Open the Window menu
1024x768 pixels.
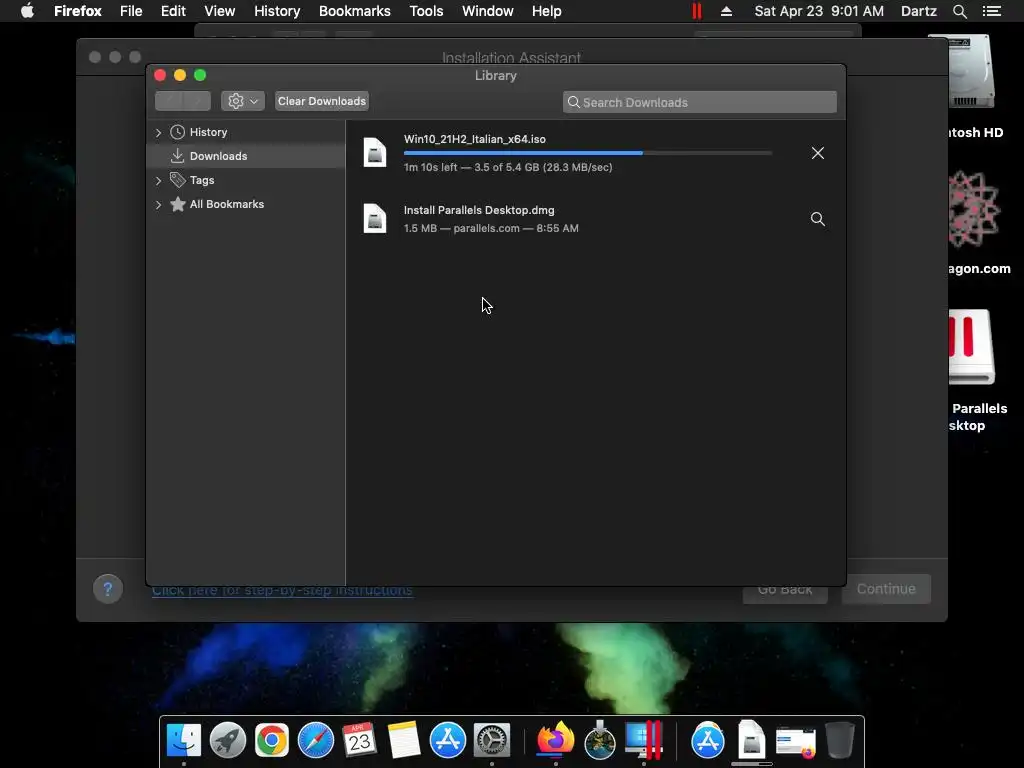tap(488, 11)
